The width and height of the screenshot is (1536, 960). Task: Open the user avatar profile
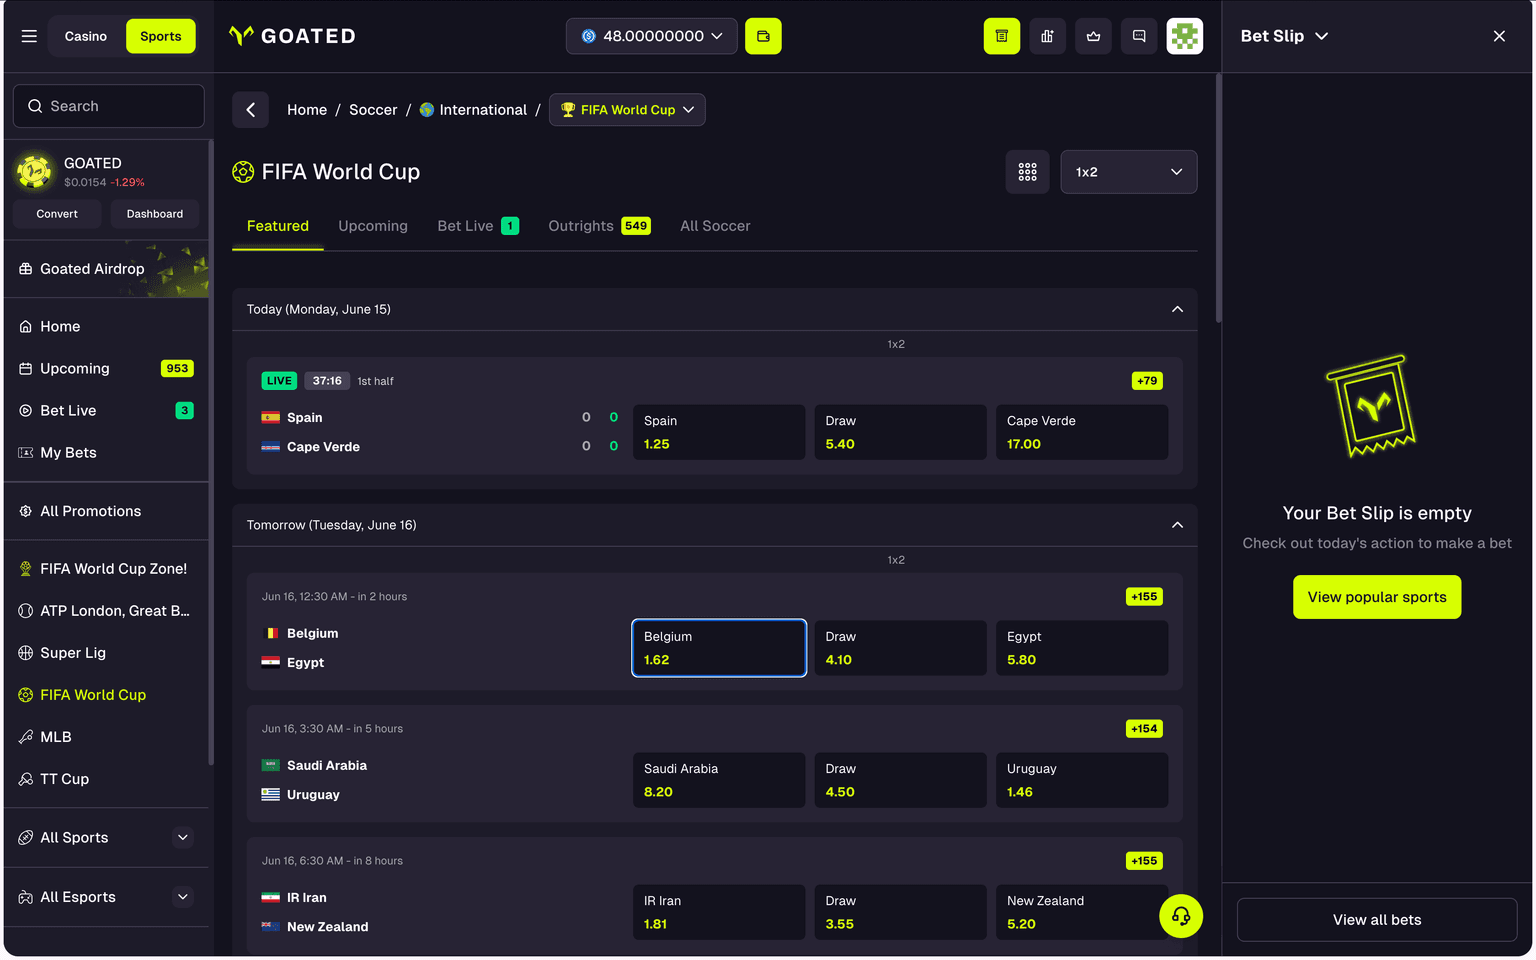1185,36
